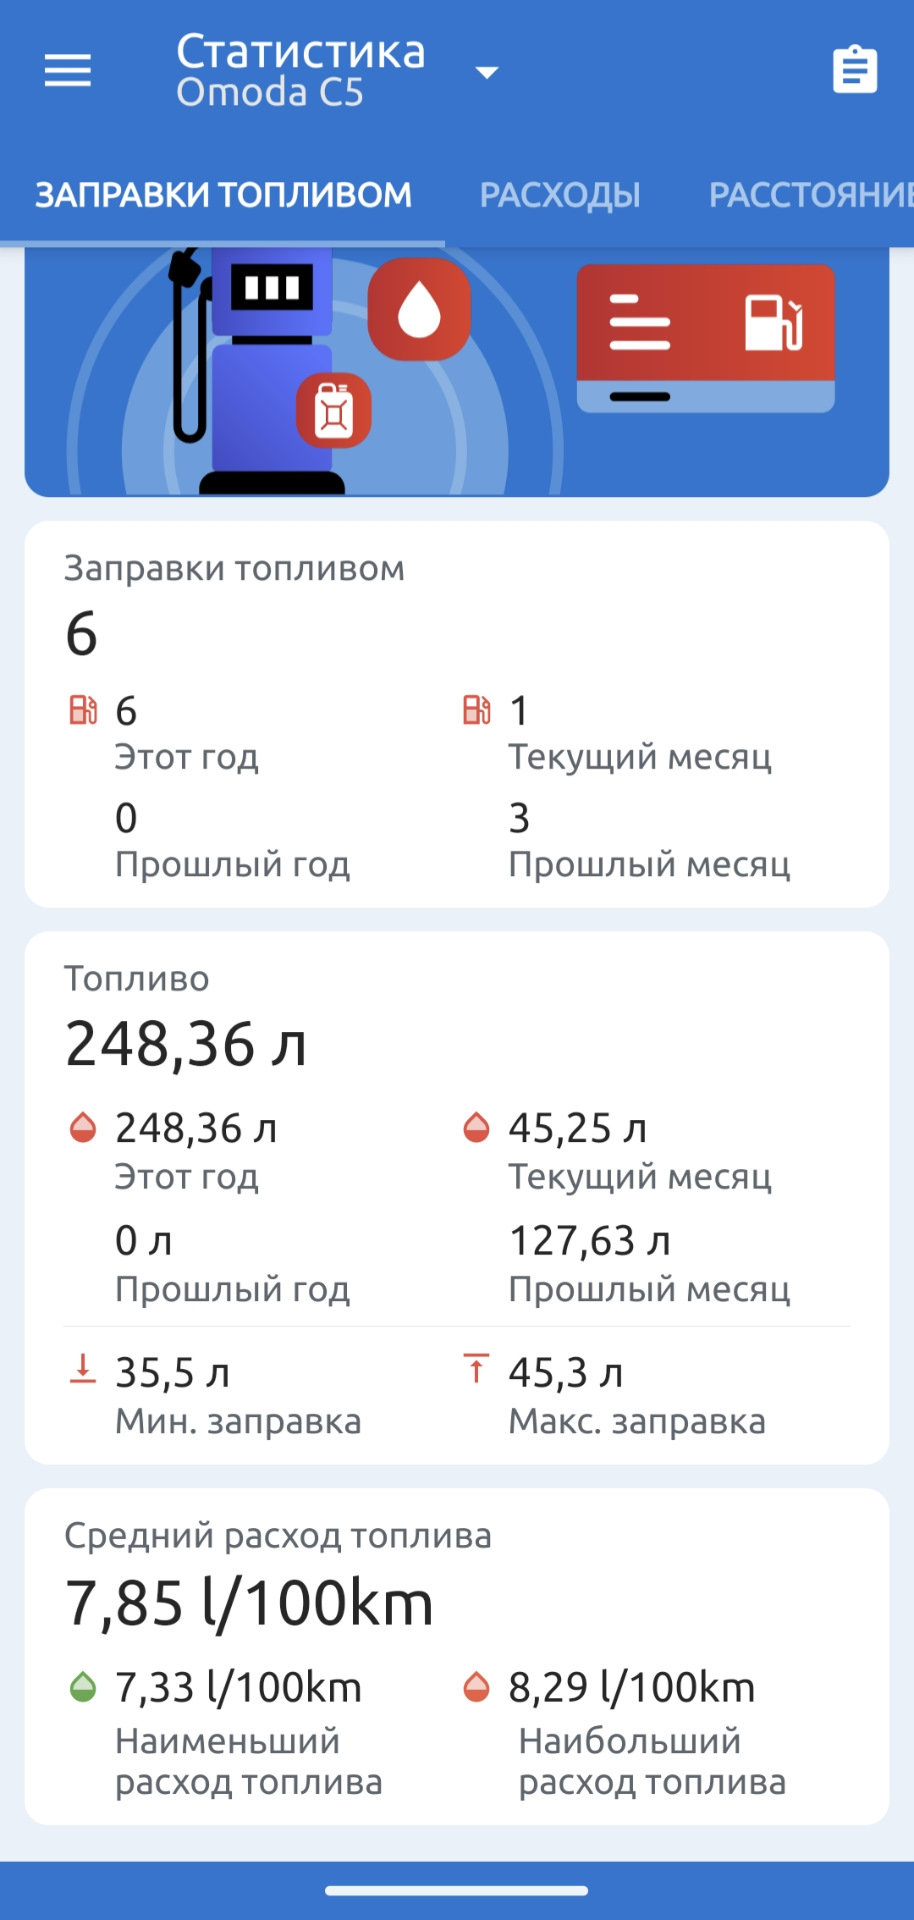This screenshot has width=914, height=1920.
Task: Tap the Средний расход топлива 7,85 value
Action: coord(249,1603)
